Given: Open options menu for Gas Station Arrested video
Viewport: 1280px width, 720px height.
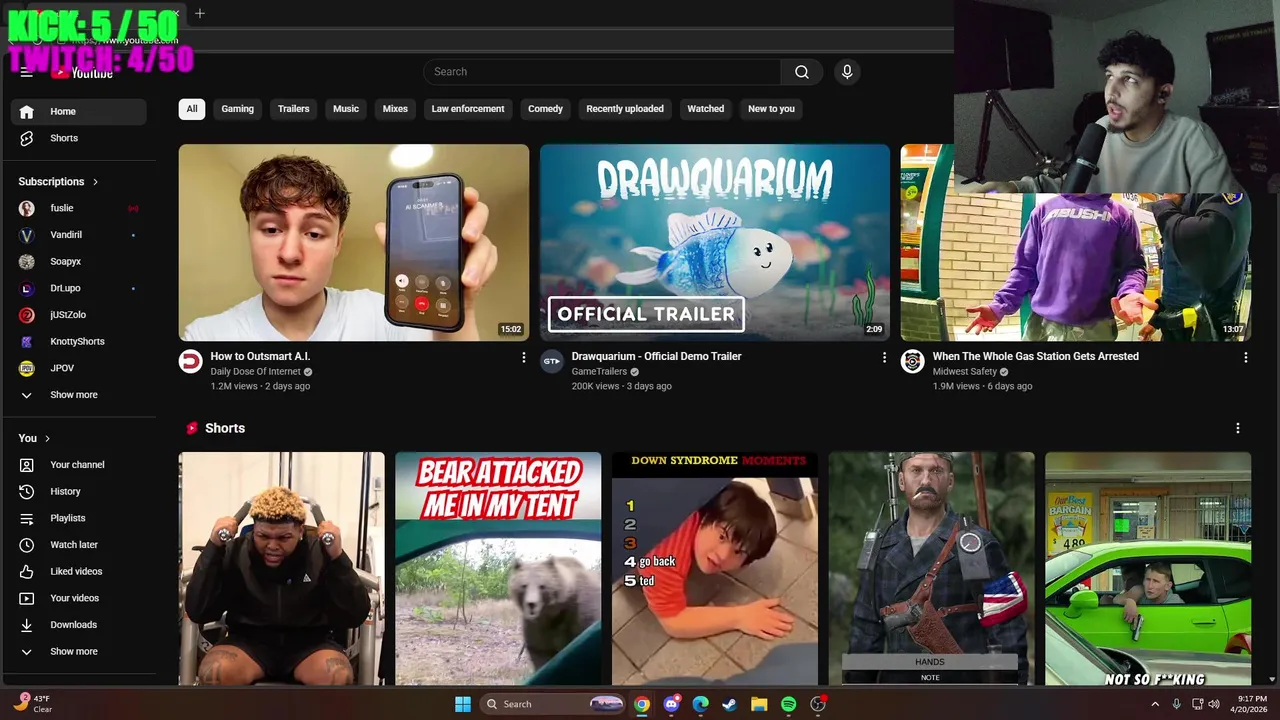Looking at the screenshot, I should pos(1245,357).
